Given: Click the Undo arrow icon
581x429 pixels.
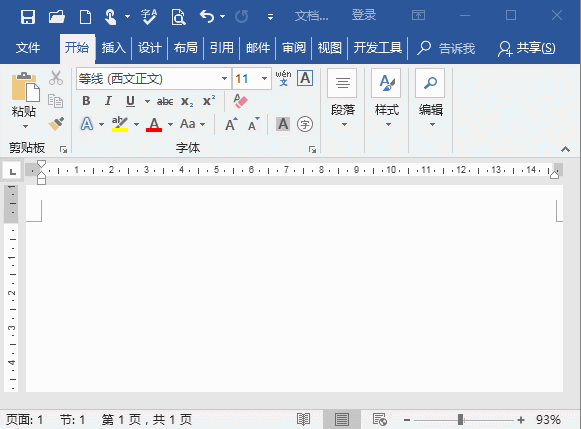Looking at the screenshot, I should [x=207, y=17].
